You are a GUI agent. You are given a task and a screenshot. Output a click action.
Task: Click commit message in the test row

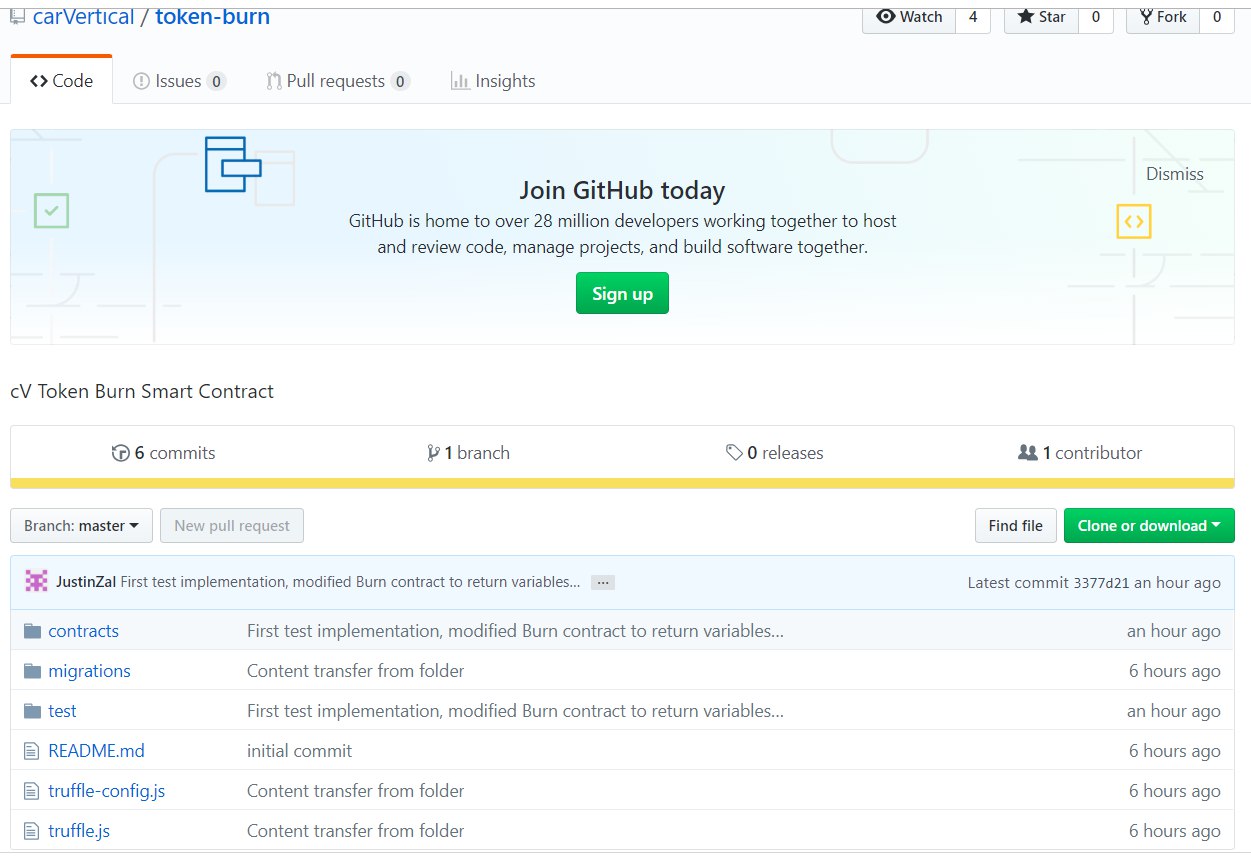tap(515, 711)
